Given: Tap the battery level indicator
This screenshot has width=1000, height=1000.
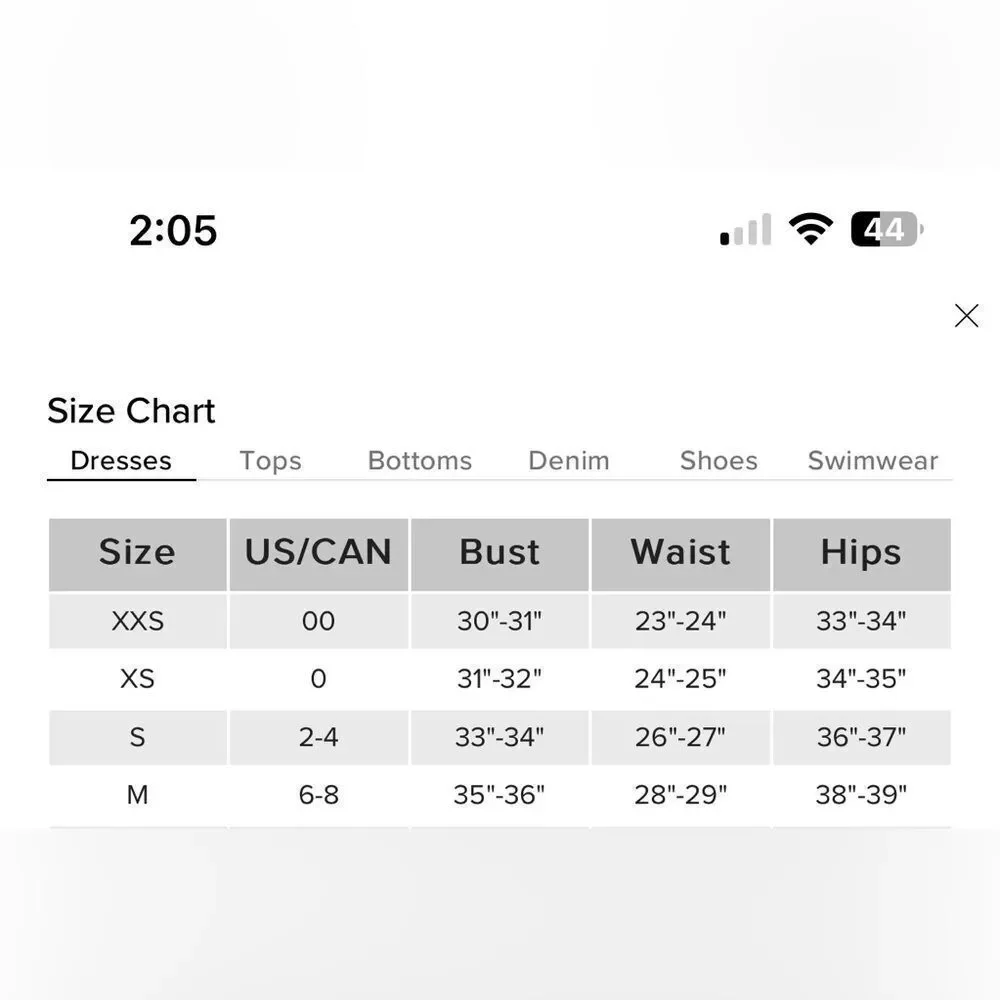Looking at the screenshot, I should point(886,230).
